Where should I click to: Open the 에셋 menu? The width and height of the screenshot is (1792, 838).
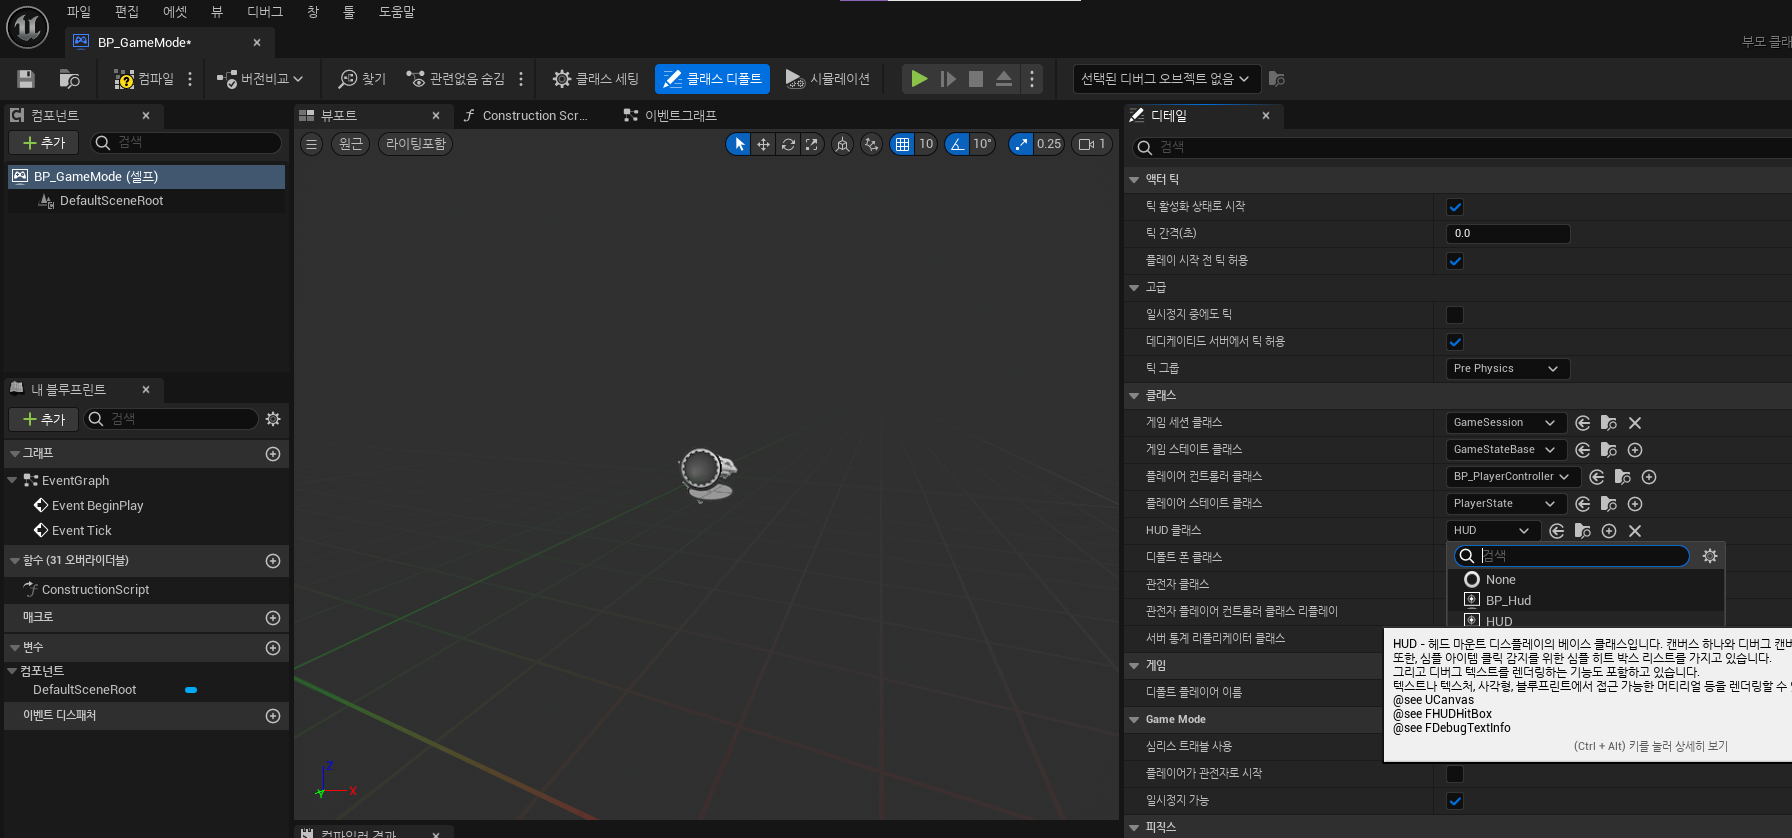[x=175, y=12]
